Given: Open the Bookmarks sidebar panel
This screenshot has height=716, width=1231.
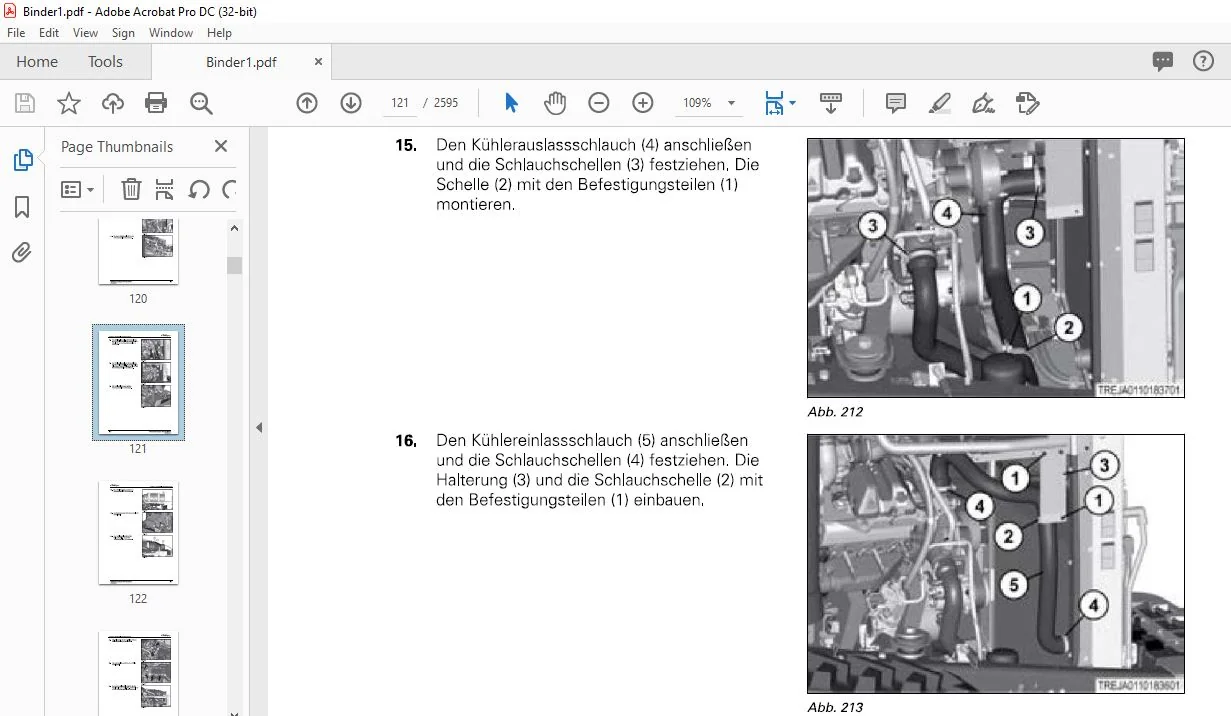Looking at the screenshot, I should (x=22, y=207).
